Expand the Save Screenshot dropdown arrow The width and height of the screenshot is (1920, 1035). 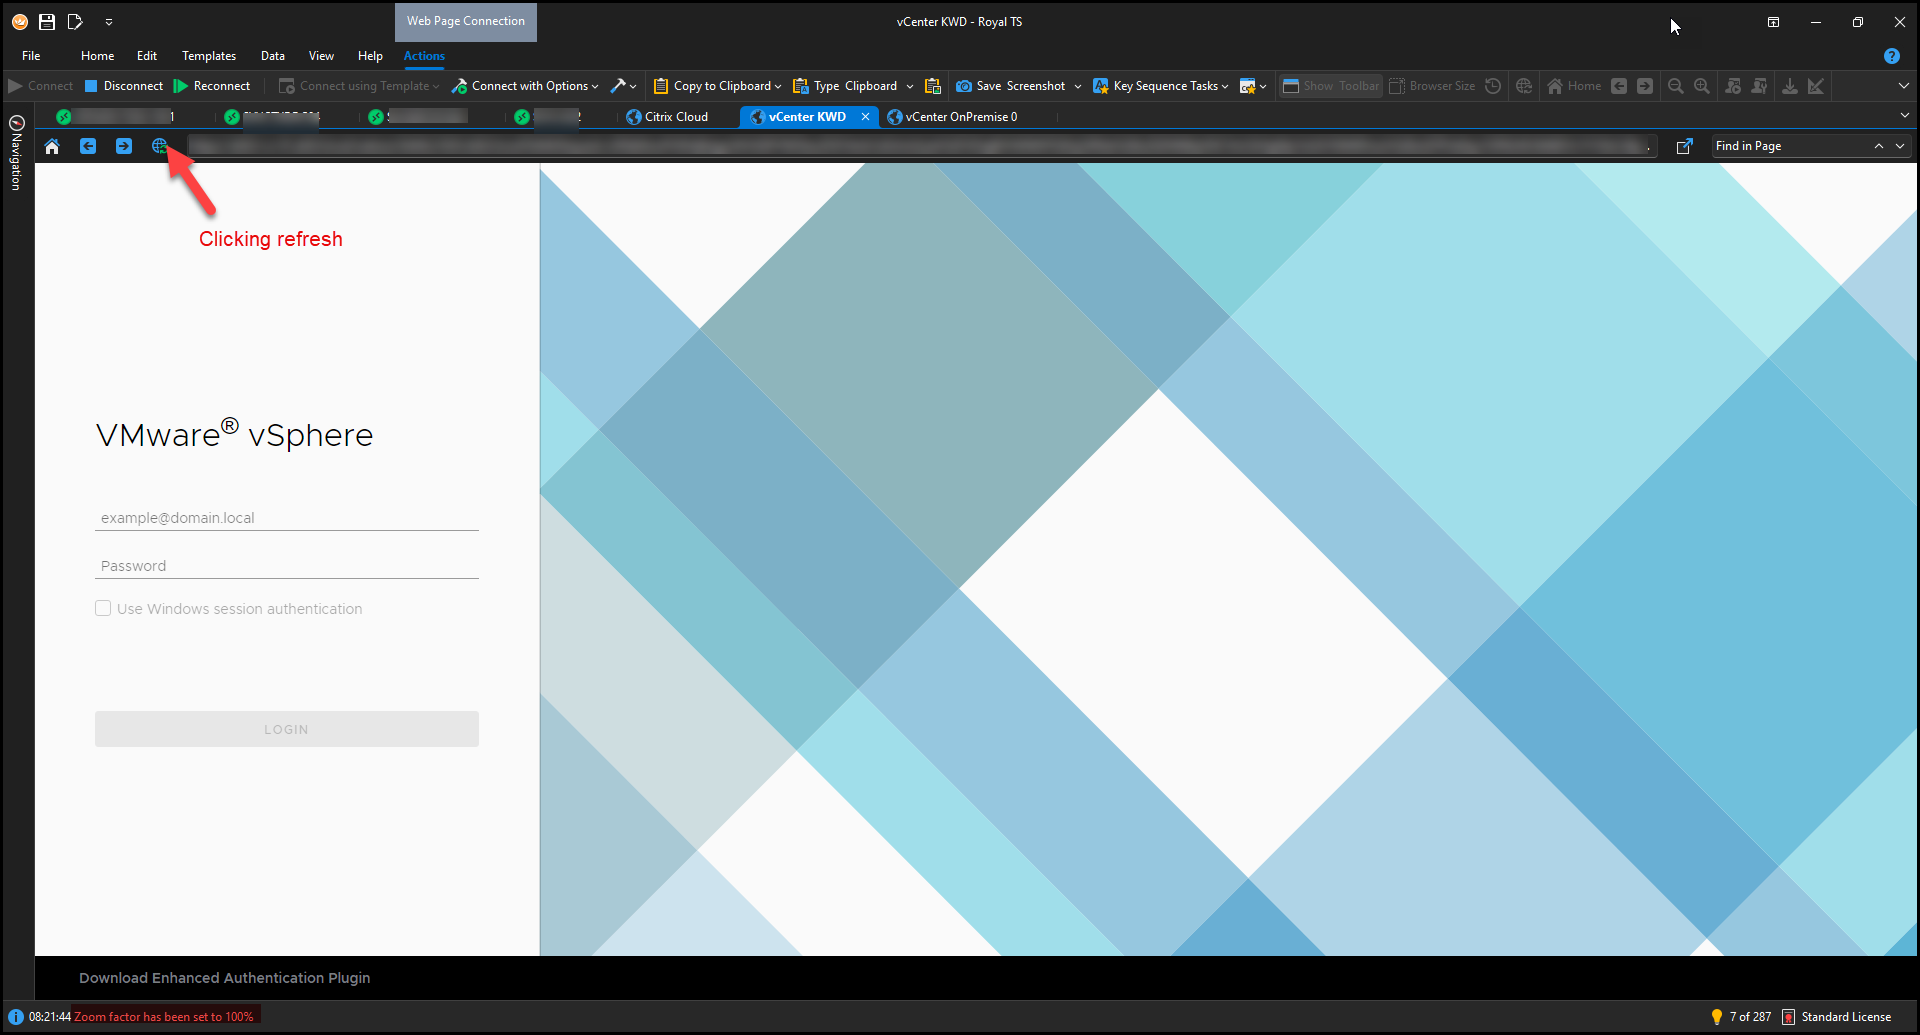1077,86
